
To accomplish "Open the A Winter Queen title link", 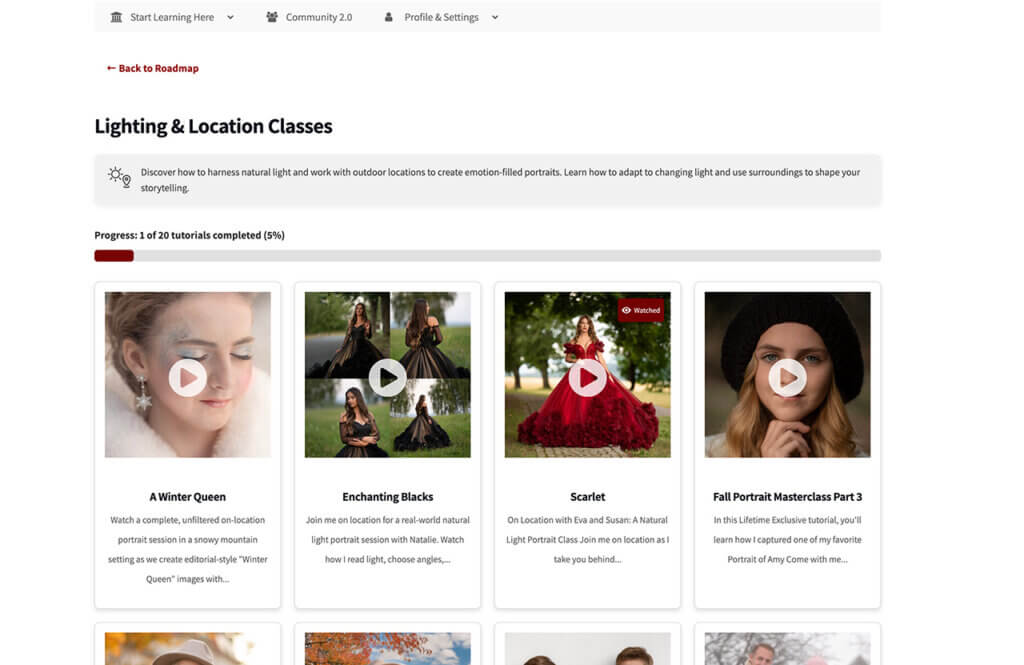I will (x=187, y=497).
